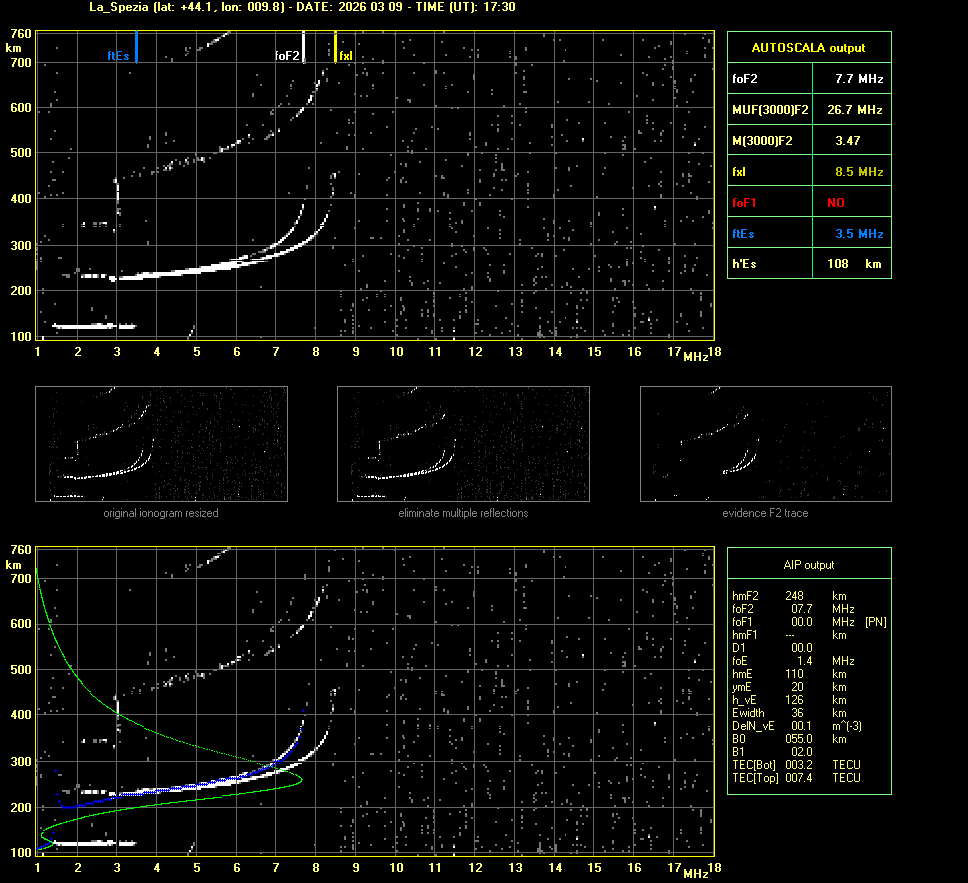Select the AUTOSCALA output header
Viewport: 968px width, 883px height.
(x=808, y=47)
